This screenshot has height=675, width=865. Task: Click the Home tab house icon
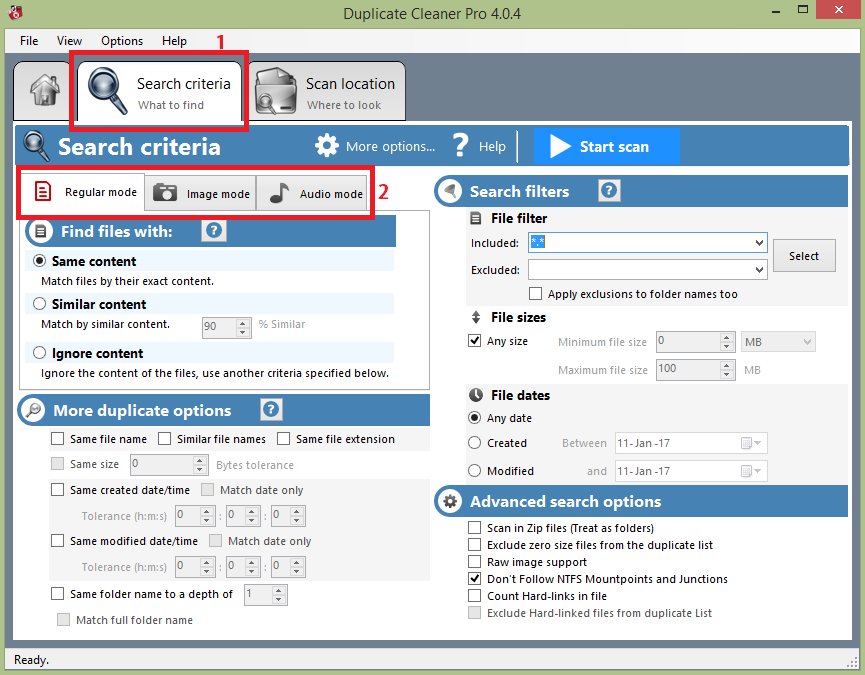[44, 90]
